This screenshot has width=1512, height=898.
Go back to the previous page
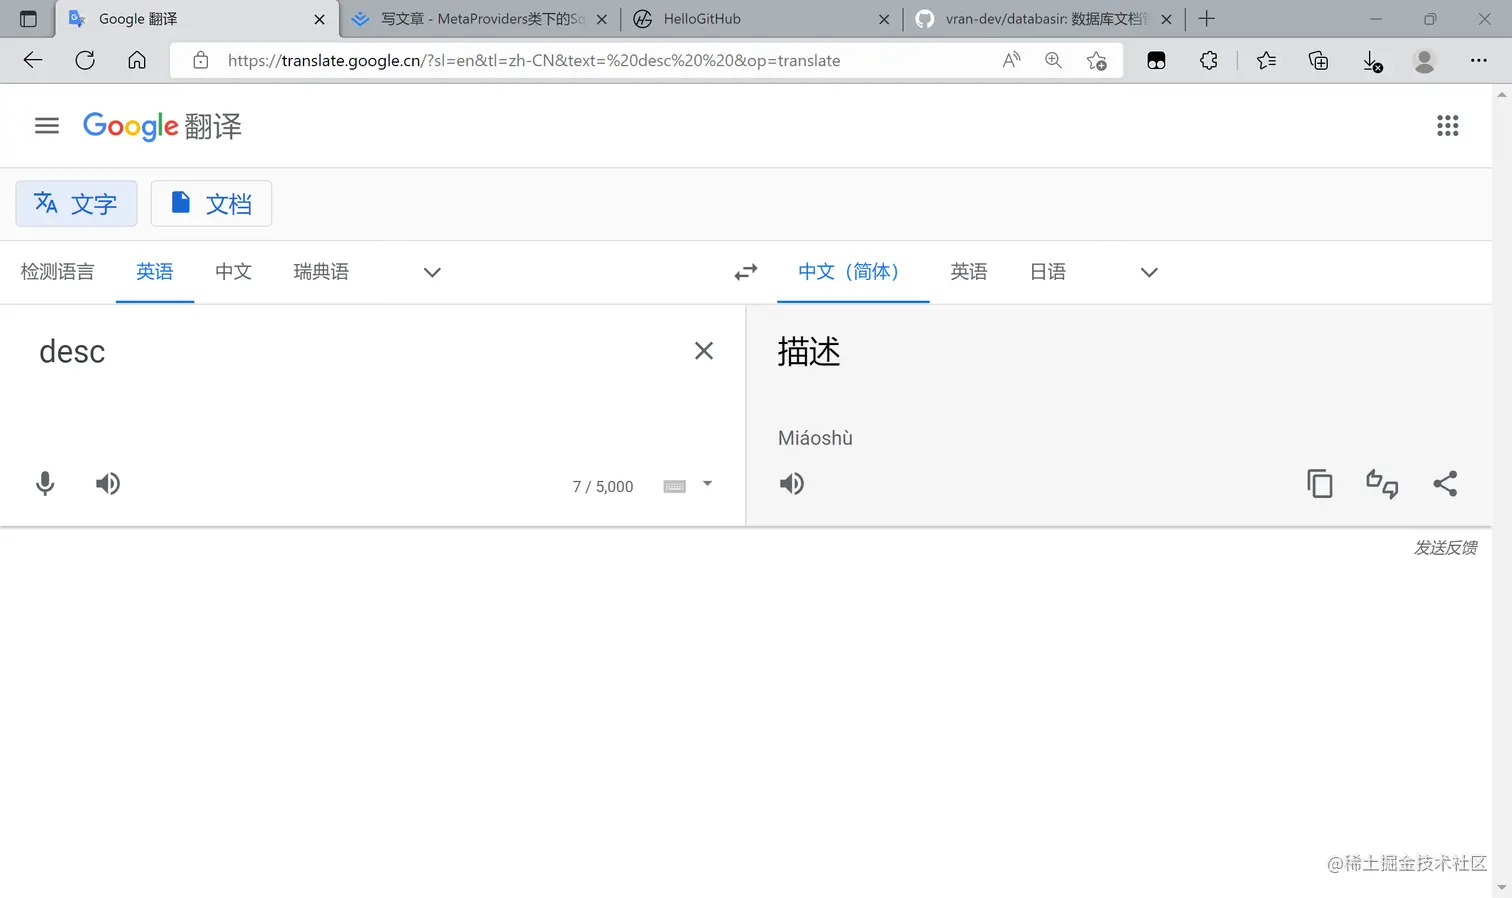click(33, 60)
